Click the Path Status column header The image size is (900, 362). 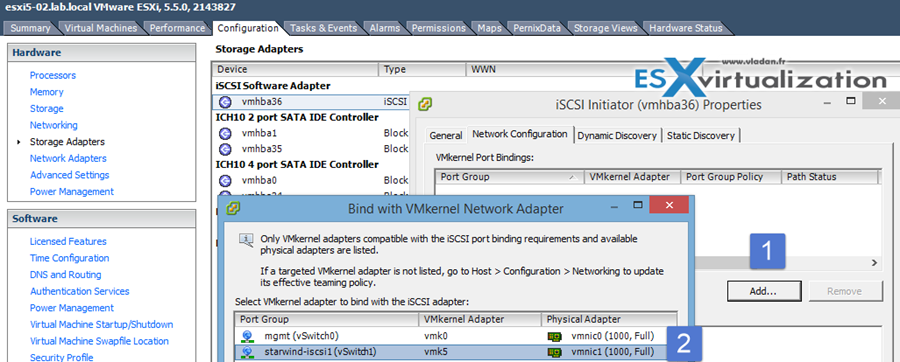click(829, 177)
